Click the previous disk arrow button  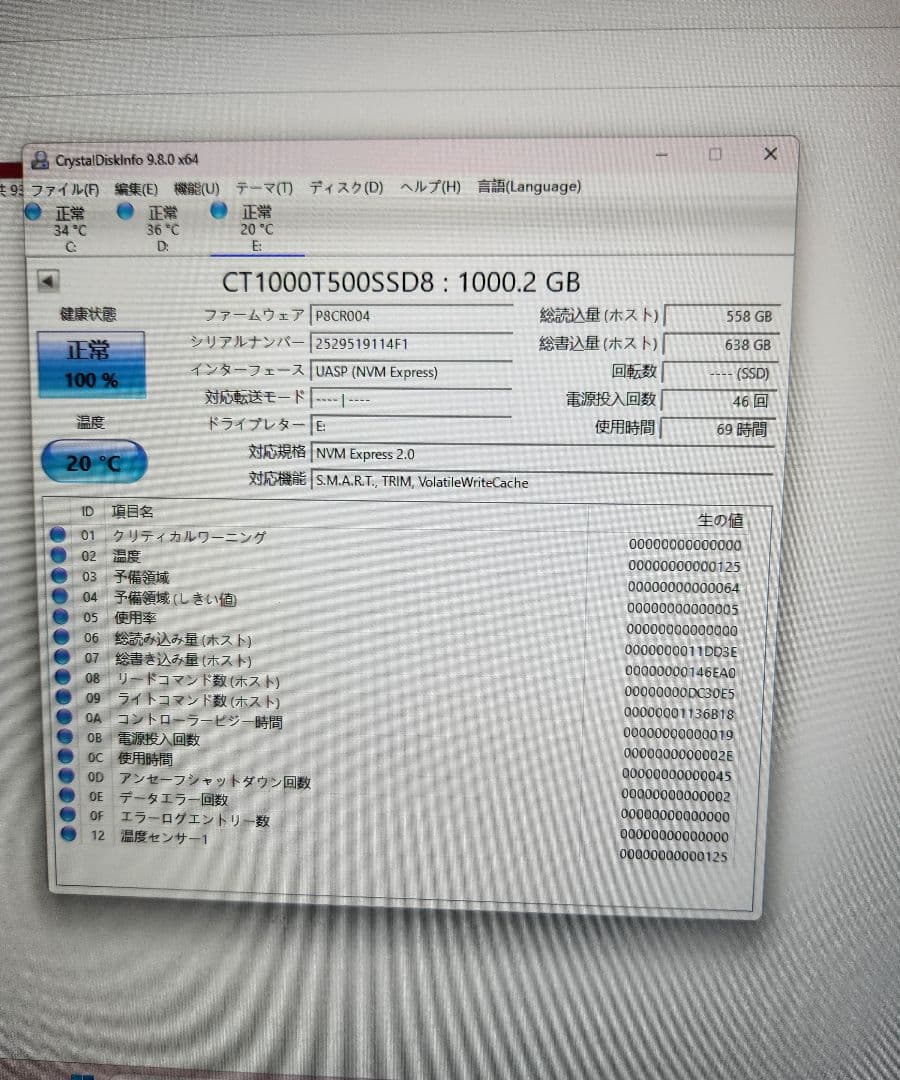tap(48, 280)
